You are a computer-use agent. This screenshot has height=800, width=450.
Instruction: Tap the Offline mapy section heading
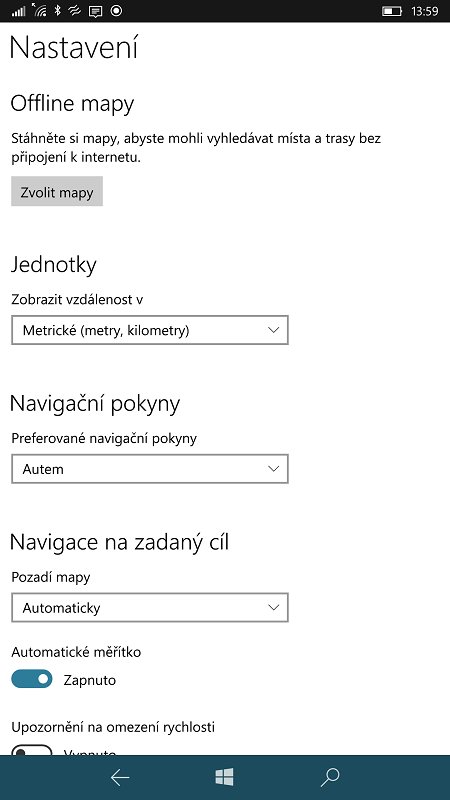click(x=72, y=104)
